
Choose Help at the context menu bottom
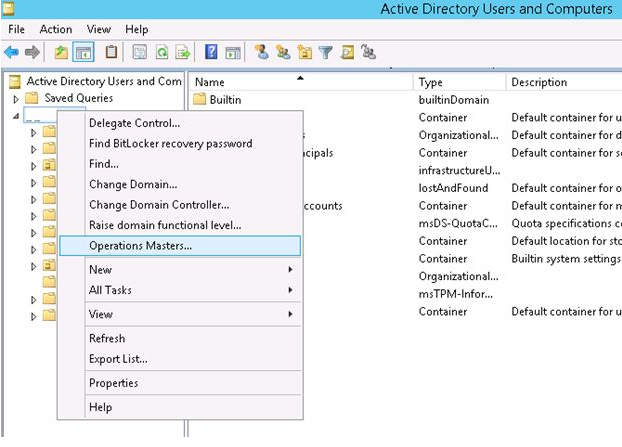point(180,407)
